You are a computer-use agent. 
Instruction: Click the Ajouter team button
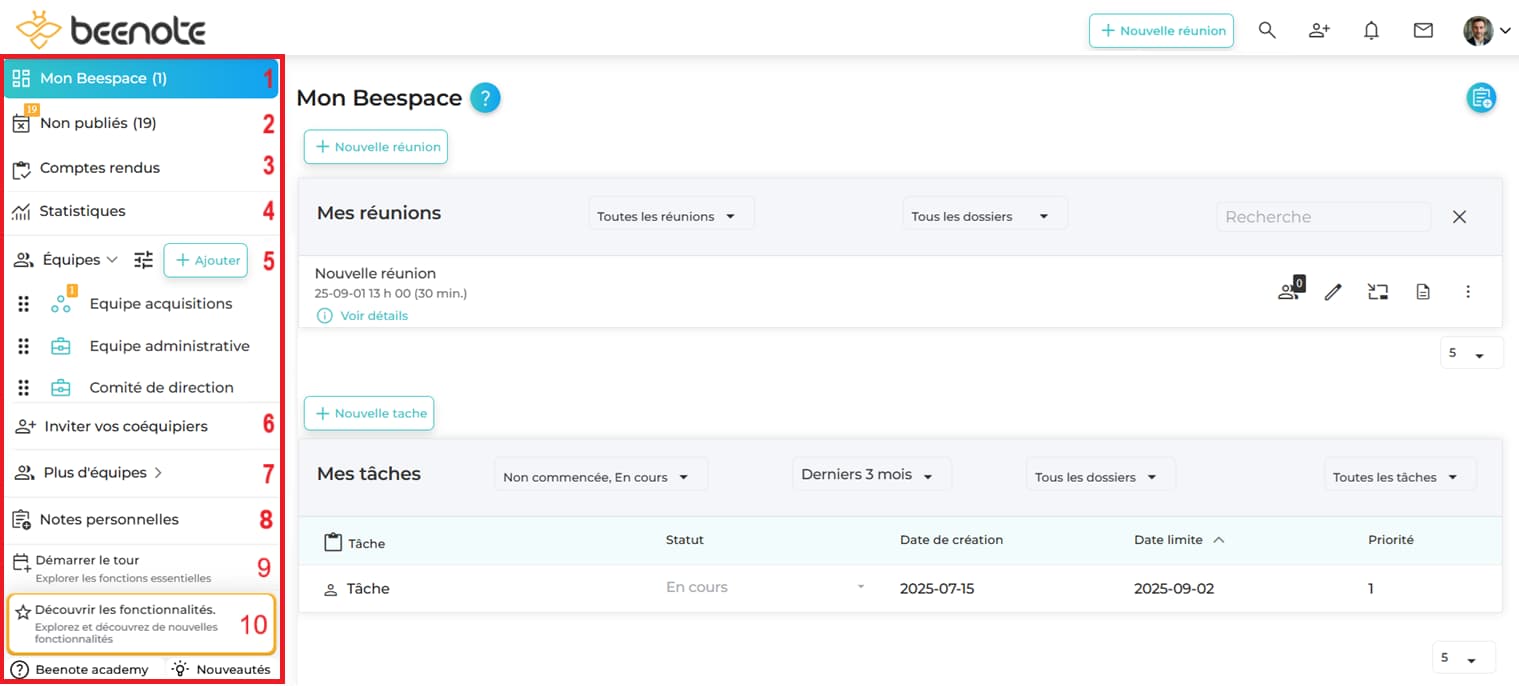206,260
